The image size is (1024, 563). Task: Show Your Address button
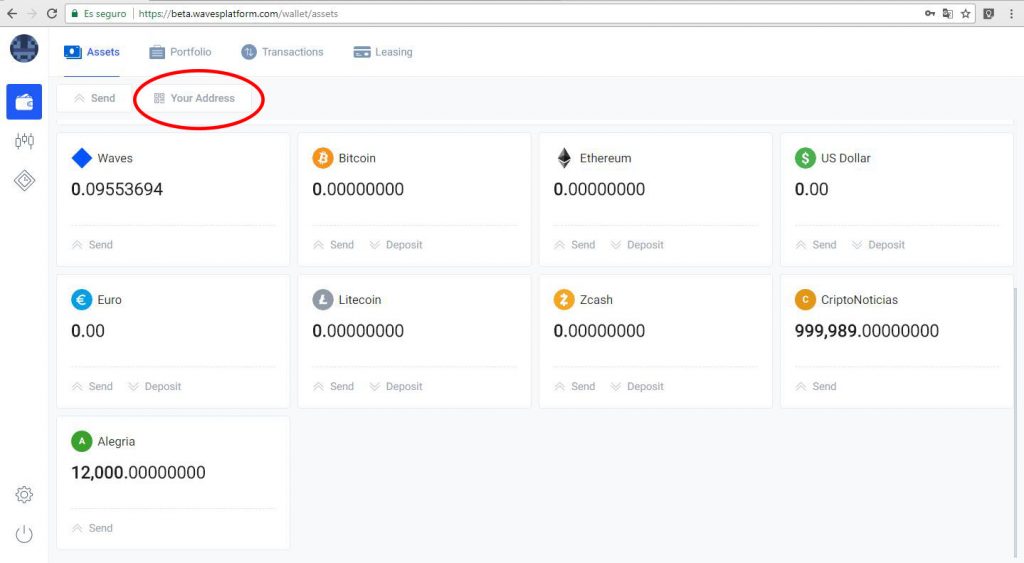click(x=194, y=98)
